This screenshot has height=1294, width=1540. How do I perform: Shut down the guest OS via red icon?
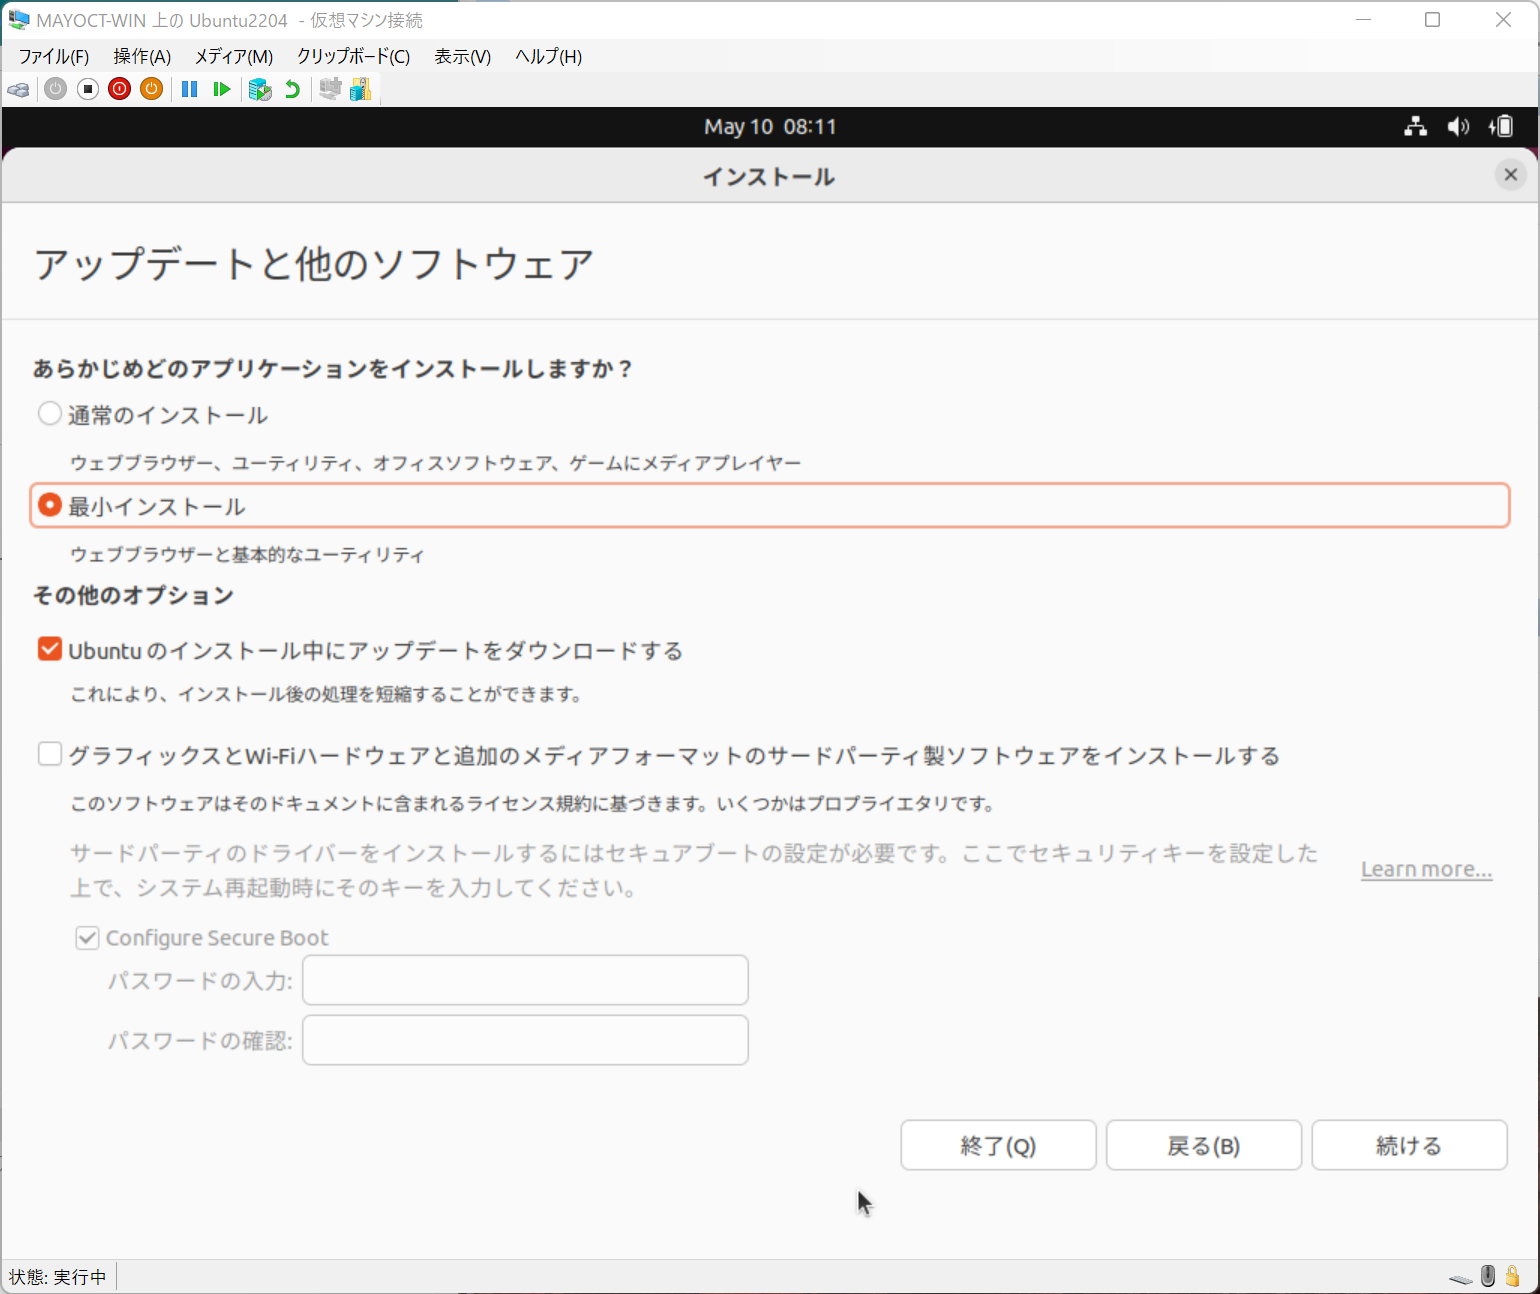(119, 89)
